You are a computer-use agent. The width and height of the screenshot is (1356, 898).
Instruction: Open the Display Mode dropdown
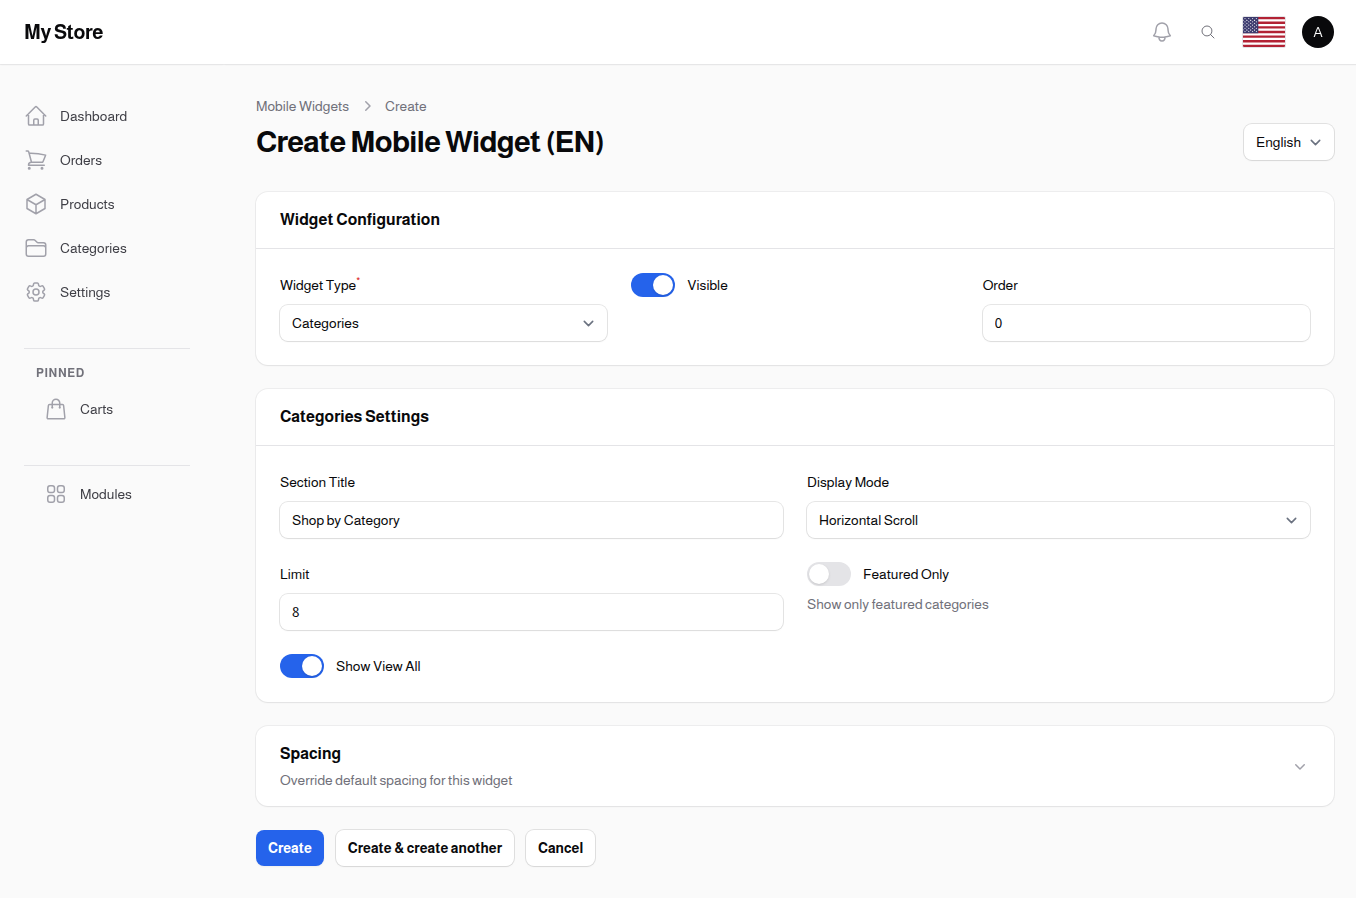[1058, 520]
